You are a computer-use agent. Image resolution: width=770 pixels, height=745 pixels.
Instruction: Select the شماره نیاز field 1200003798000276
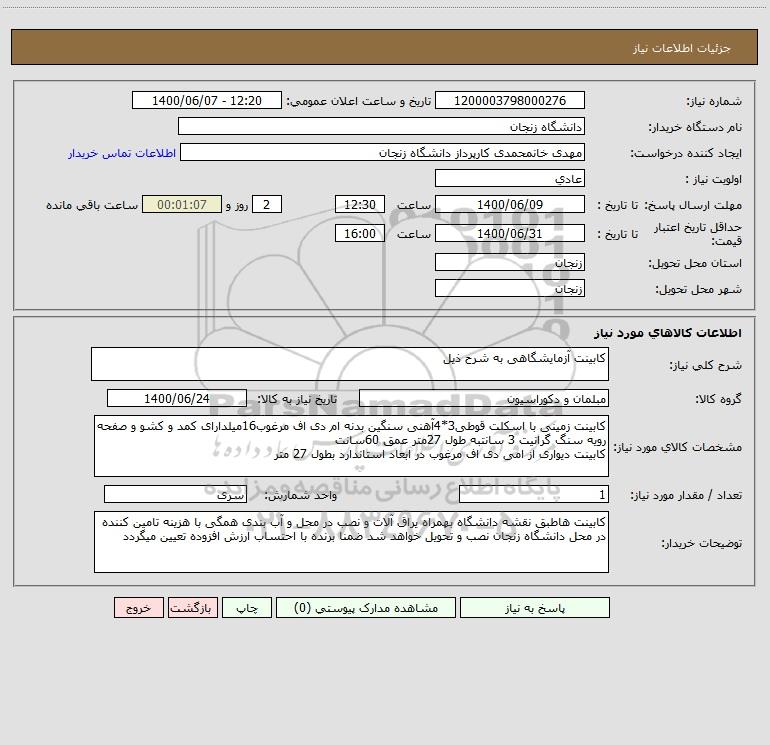(510, 100)
